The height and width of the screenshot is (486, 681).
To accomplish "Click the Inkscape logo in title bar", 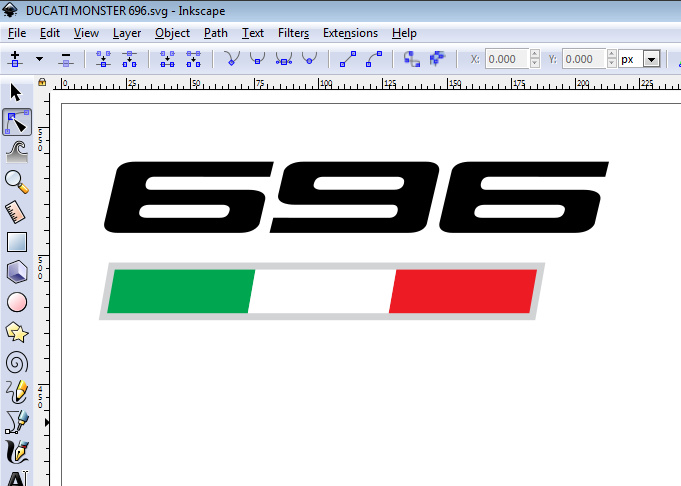I will (x=10, y=10).
